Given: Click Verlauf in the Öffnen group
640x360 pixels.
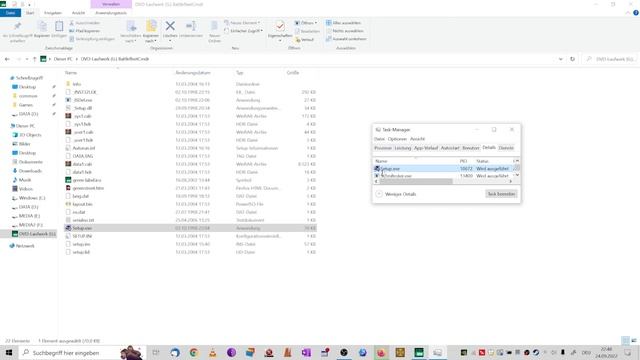Looking at the screenshot, I should [x=305, y=40].
